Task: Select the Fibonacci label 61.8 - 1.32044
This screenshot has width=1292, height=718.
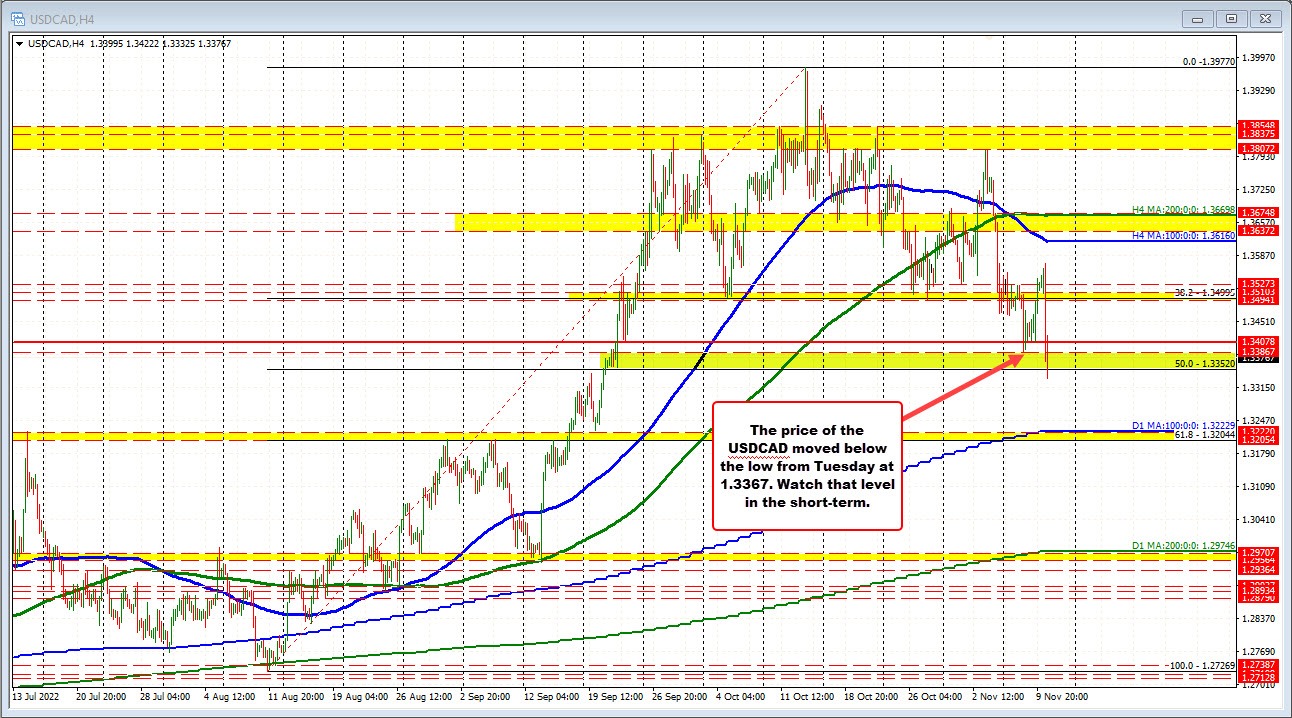Action: coord(1205,437)
